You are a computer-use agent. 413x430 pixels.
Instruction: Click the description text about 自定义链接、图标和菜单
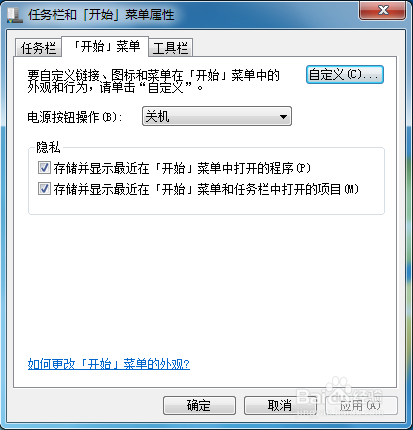pyautogui.click(x=153, y=81)
